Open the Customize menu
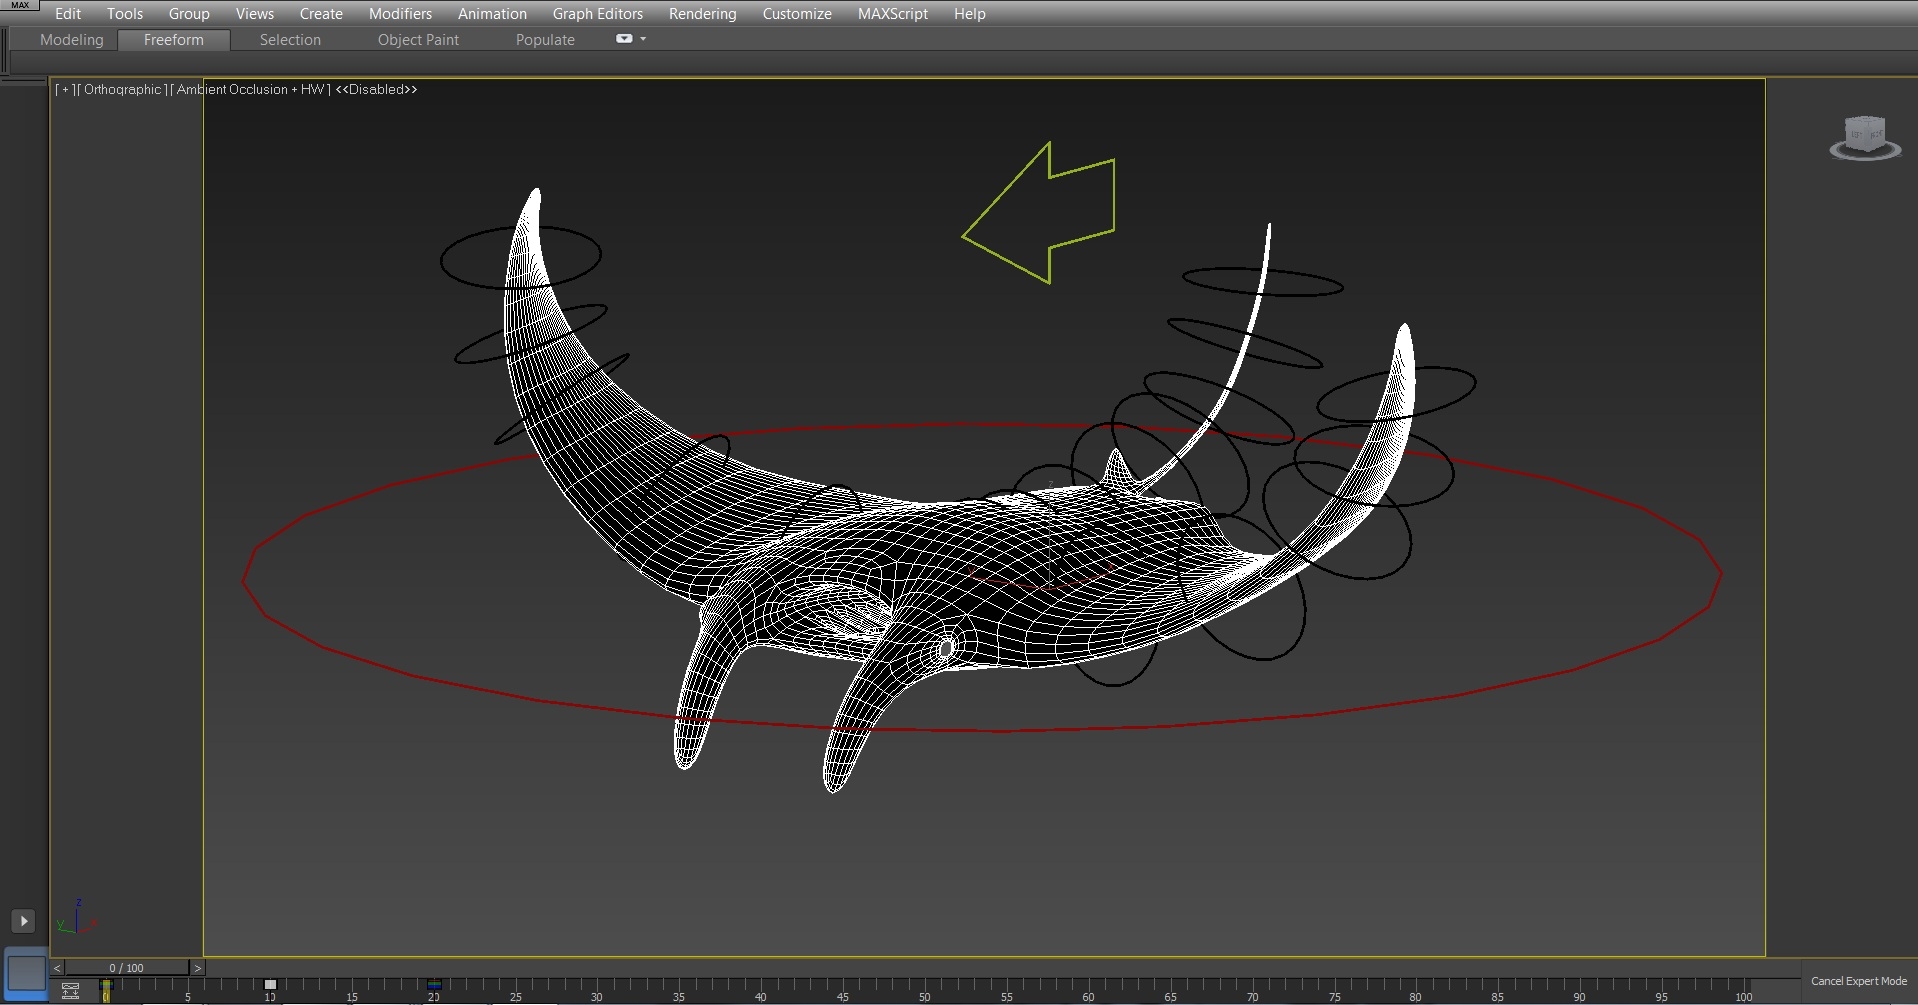The width and height of the screenshot is (1918, 1005). click(x=796, y=13)
